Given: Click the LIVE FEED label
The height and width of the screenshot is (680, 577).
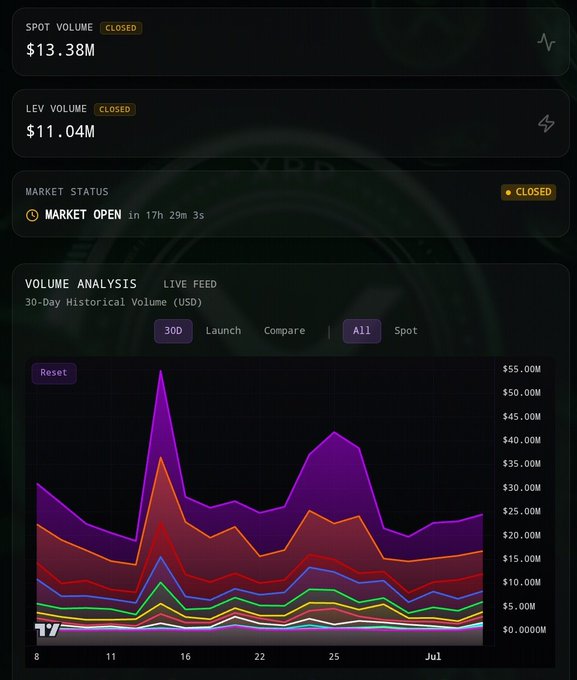Looking at the screenshot, I should click(x=190, y=284).
